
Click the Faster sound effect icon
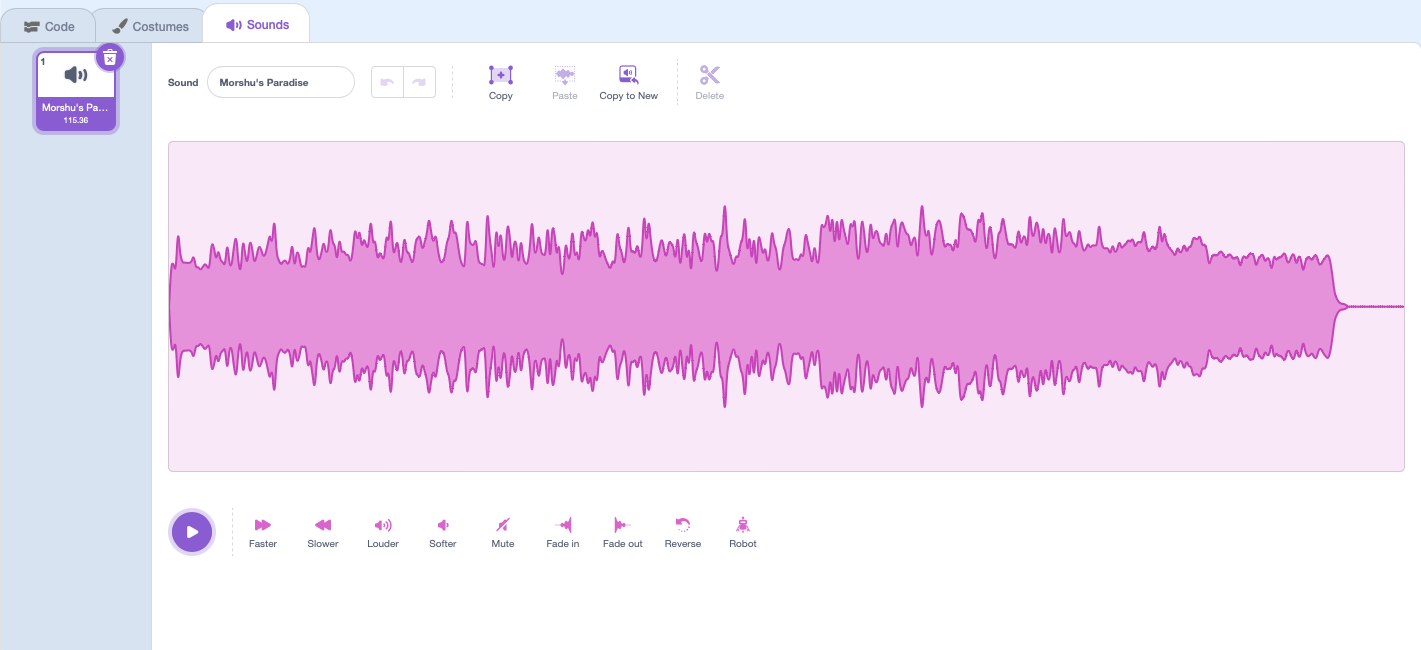[x=263, y=525]
